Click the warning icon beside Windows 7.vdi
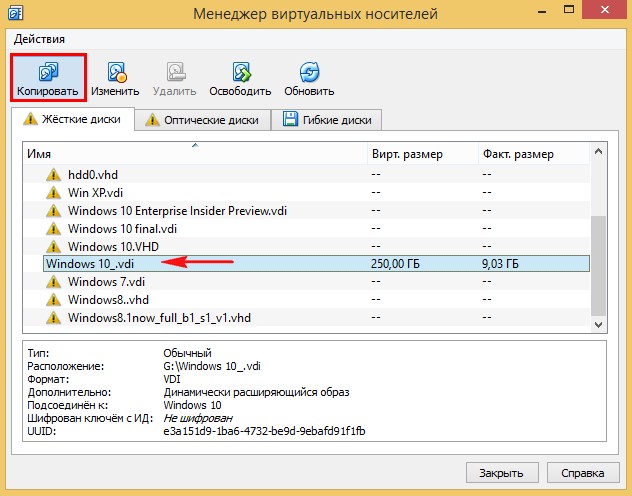This screenshot has height=496, width=632. click(x=53, y=282)
